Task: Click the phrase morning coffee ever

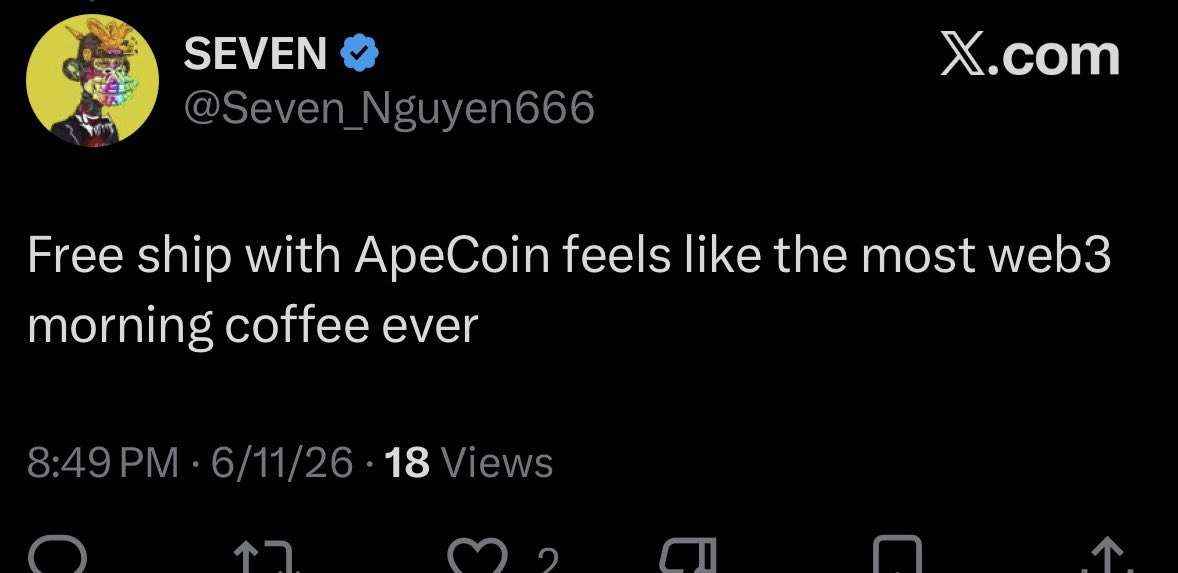Action: click(252, 327)
